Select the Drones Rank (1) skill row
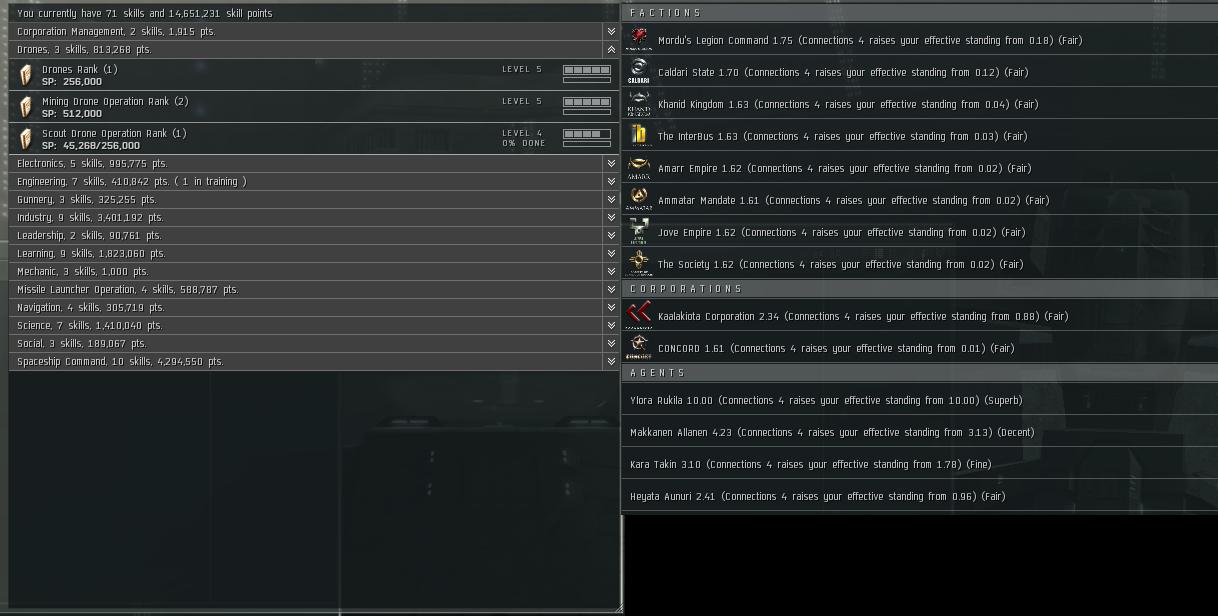Image resolution: width=1218 pixels, height=616 pixels. 315,75
